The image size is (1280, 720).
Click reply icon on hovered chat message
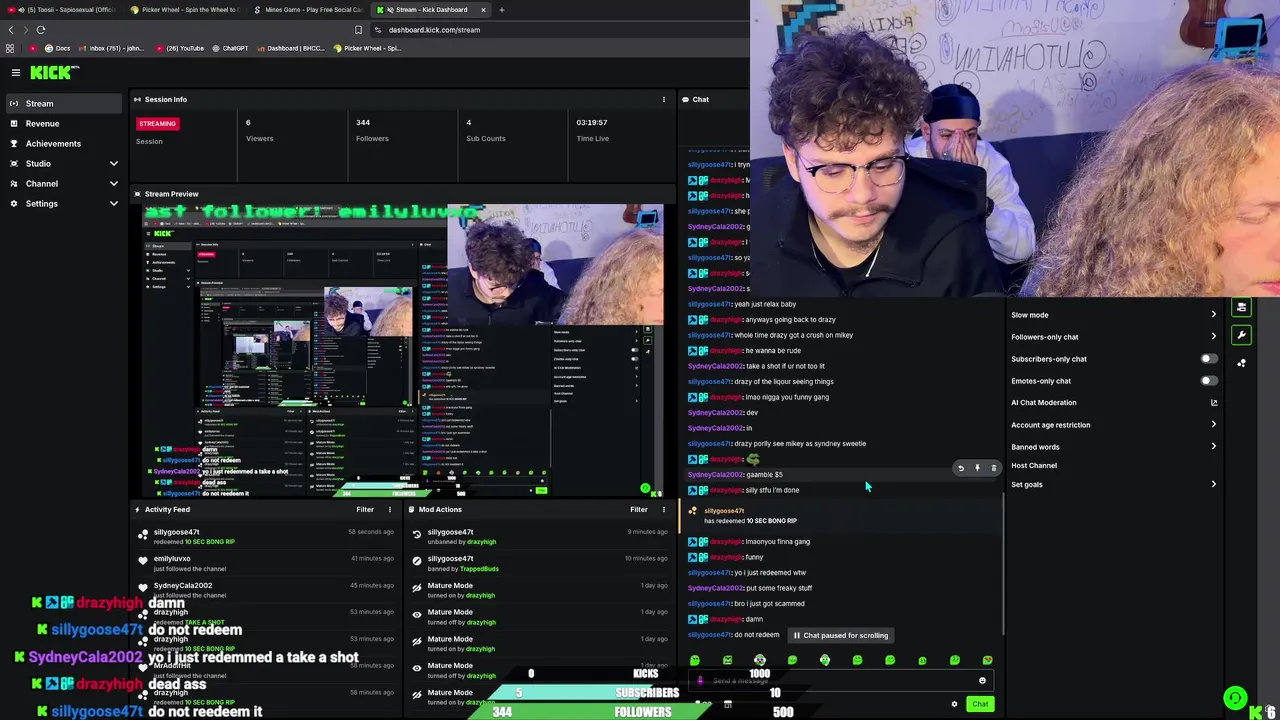[961, 468]
